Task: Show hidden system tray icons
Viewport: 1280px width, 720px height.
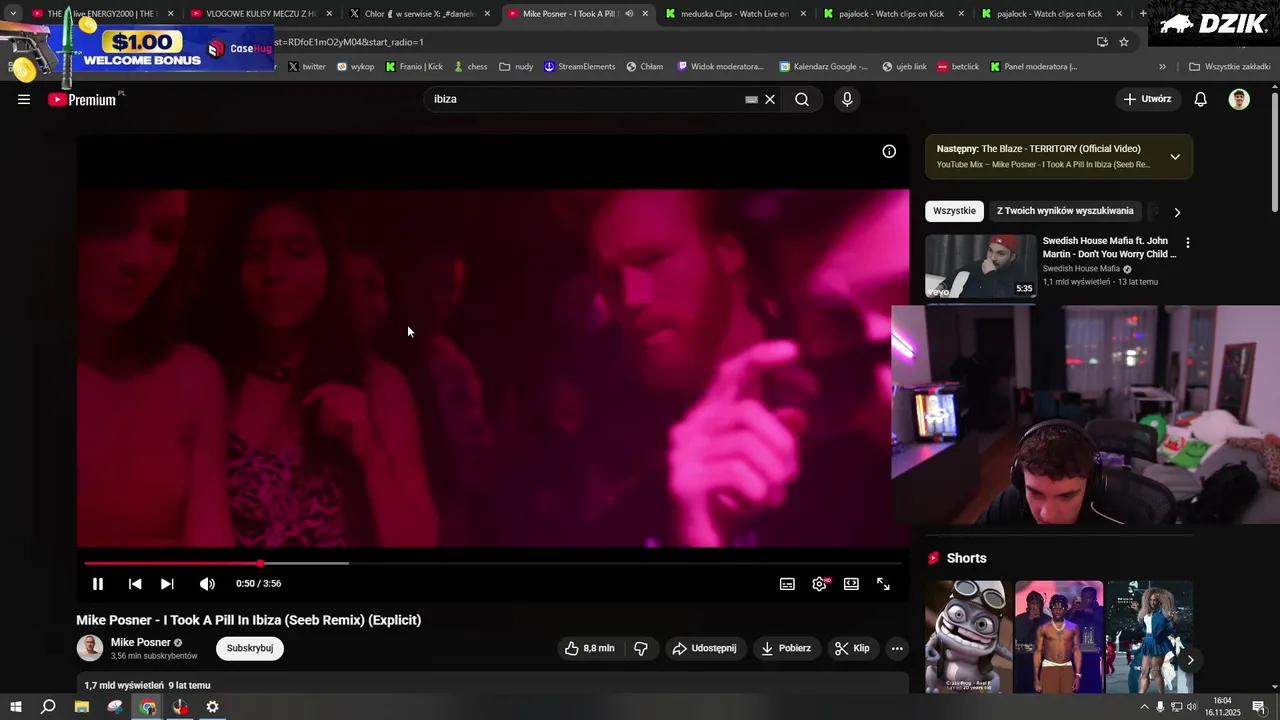Action: tap(1144, 707)
